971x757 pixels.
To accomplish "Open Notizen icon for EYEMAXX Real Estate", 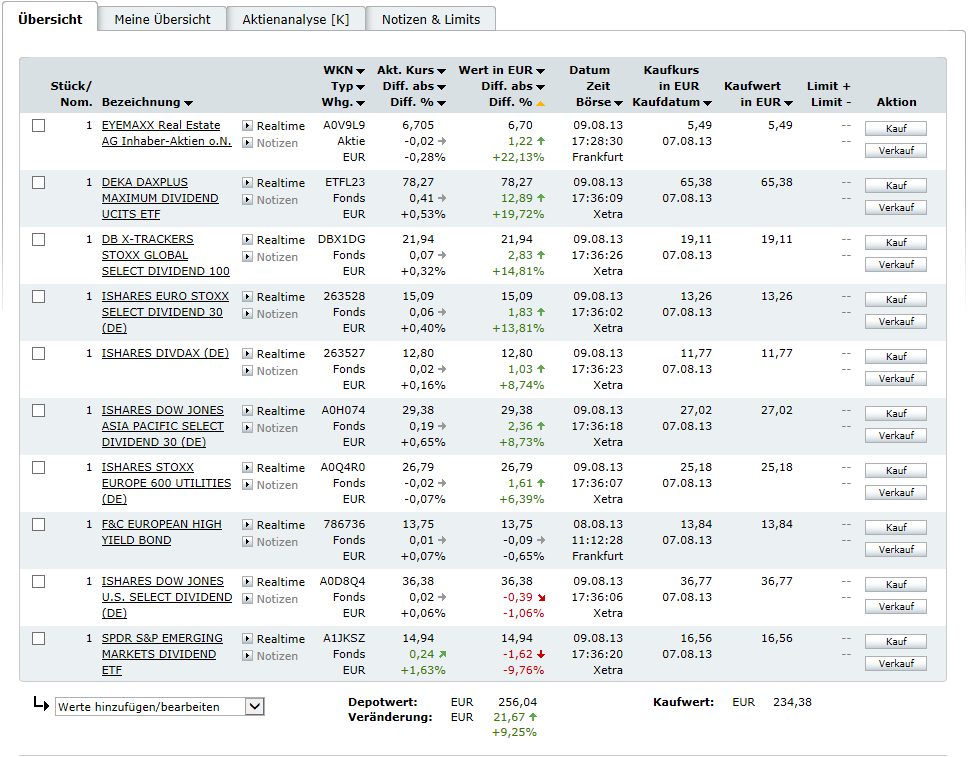I will (247, 143).
